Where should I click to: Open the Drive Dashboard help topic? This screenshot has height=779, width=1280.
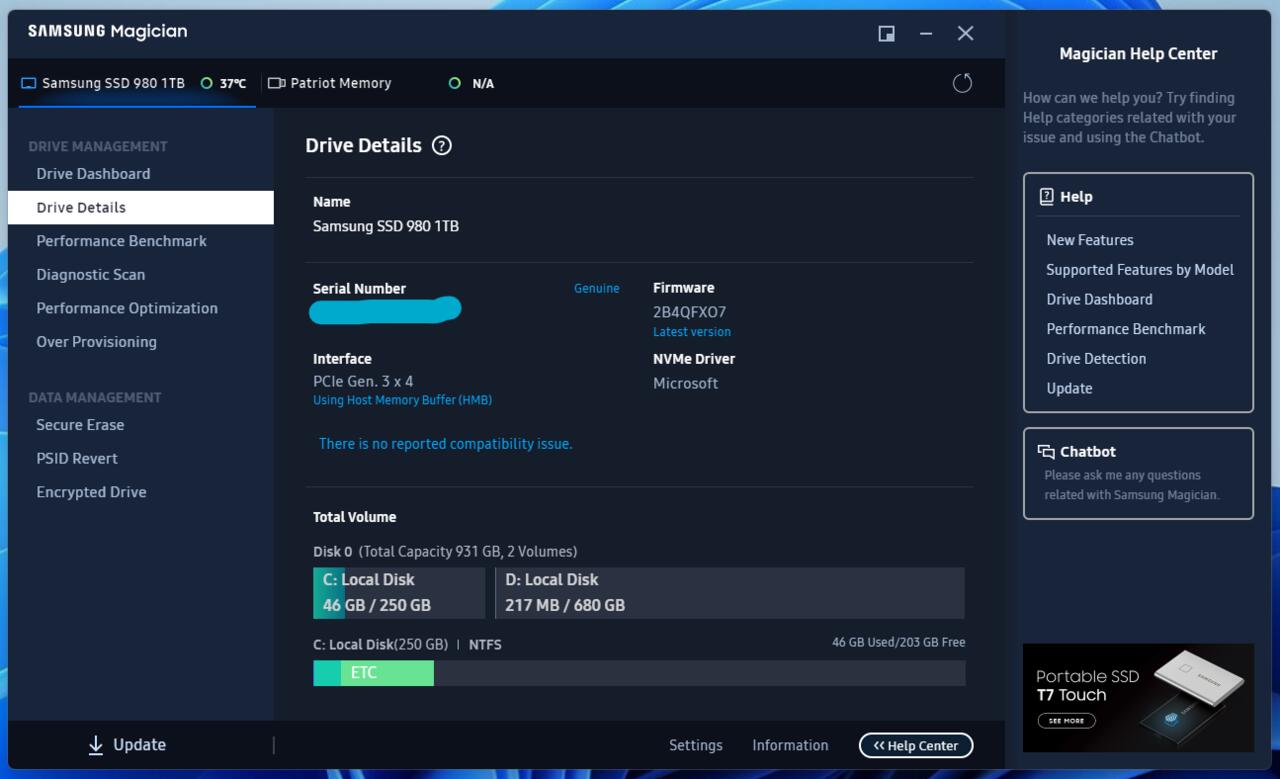pyautogui.click(x=1099, y=300)
